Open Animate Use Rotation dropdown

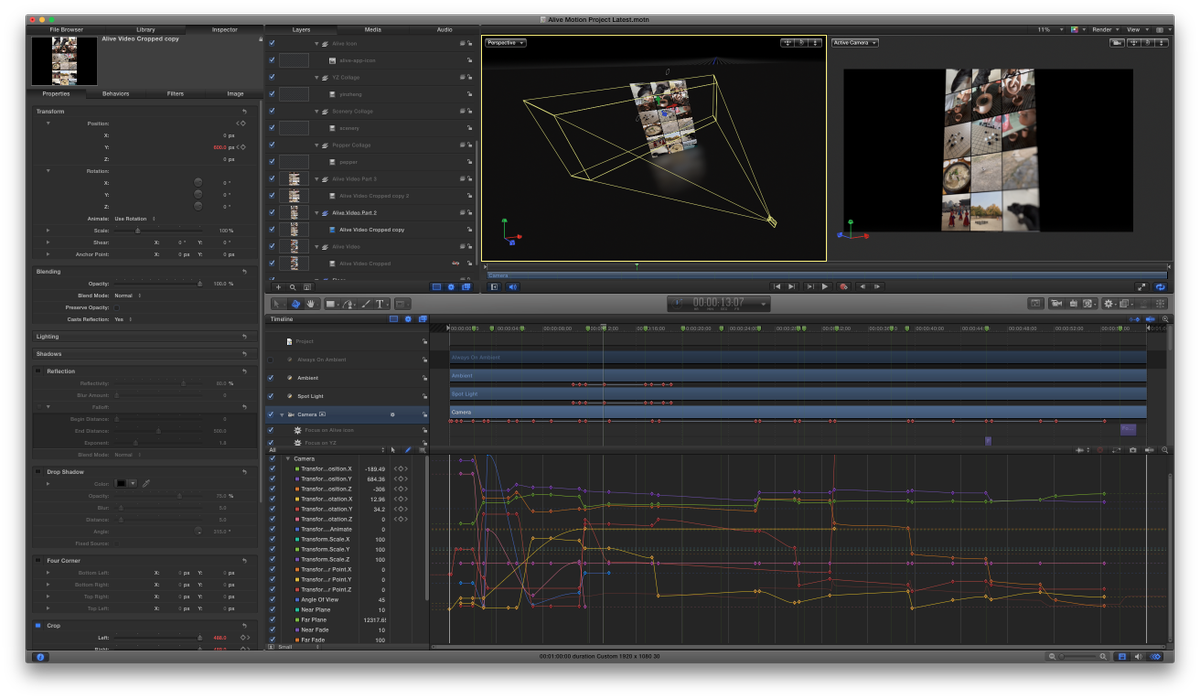(x=135, y=219)
